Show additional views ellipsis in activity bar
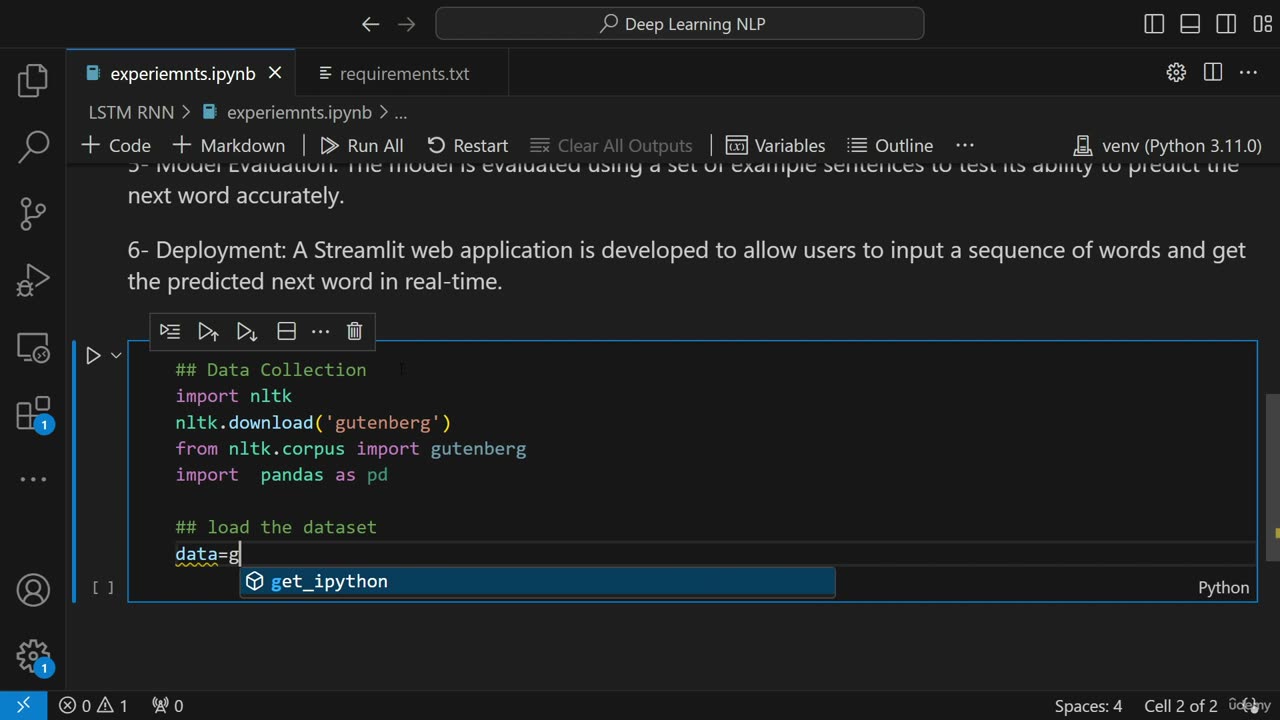 point(33,479)
